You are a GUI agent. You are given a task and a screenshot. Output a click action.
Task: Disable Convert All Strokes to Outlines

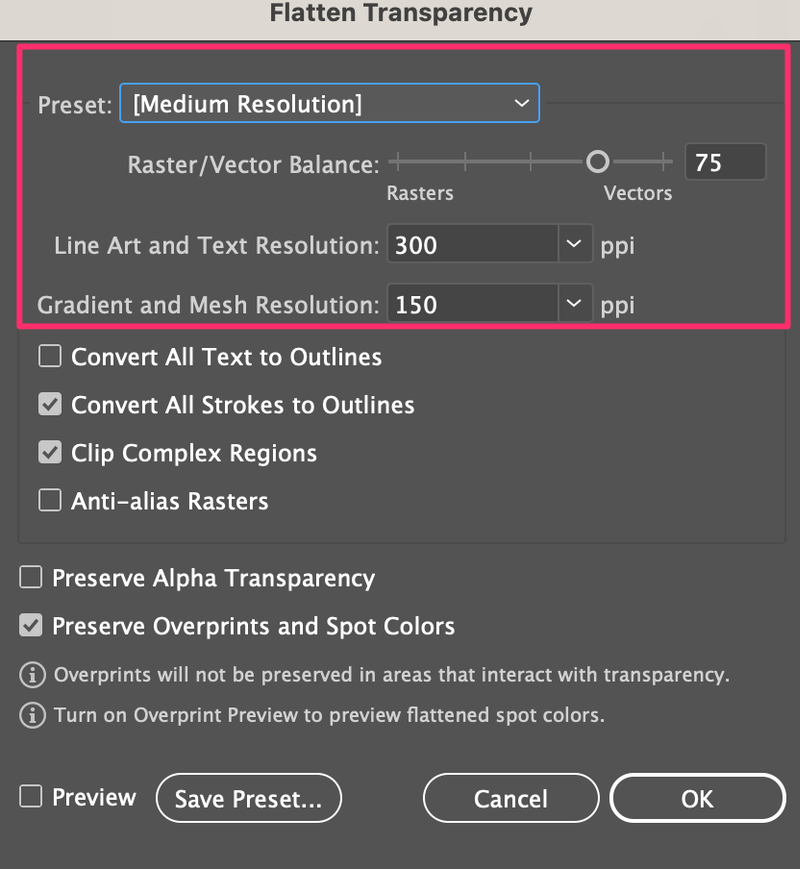click(49, 404)
